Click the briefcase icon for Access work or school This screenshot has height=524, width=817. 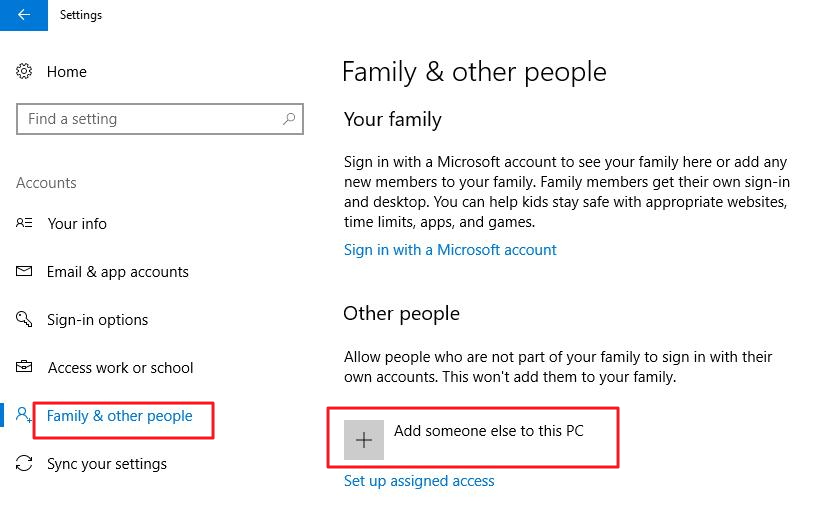[25, 368]
